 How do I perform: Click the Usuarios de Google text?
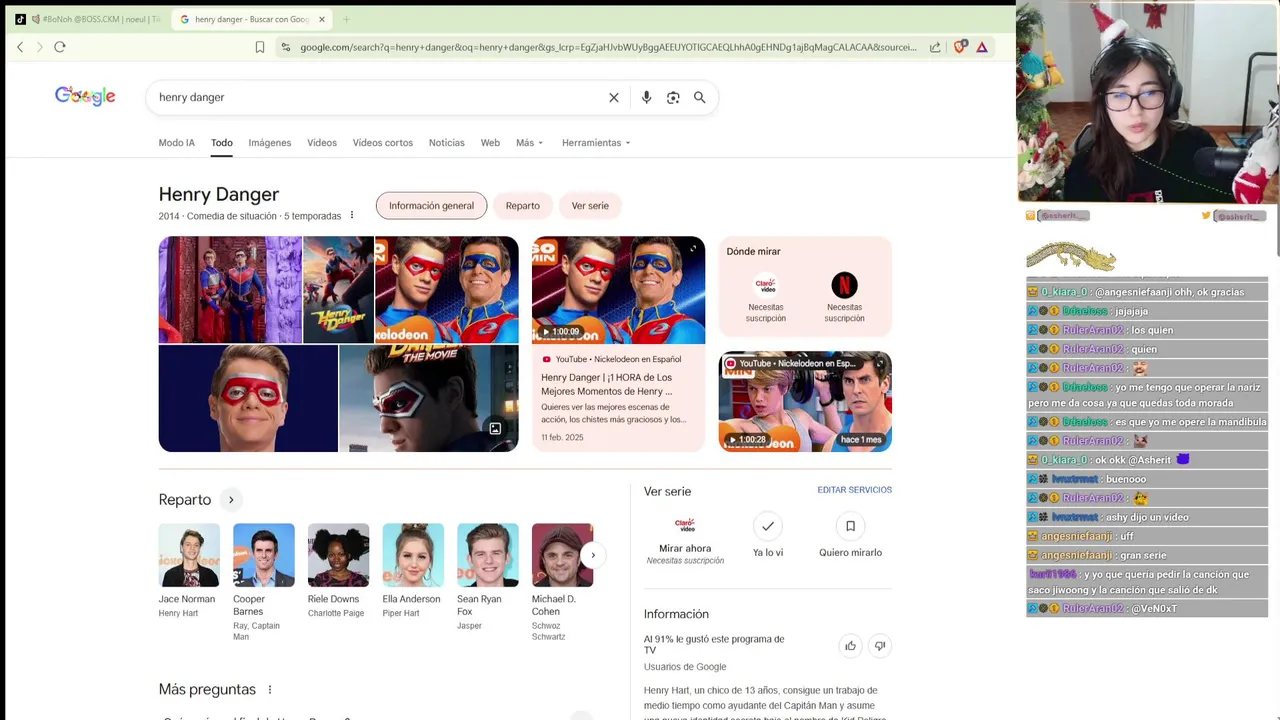685,667
